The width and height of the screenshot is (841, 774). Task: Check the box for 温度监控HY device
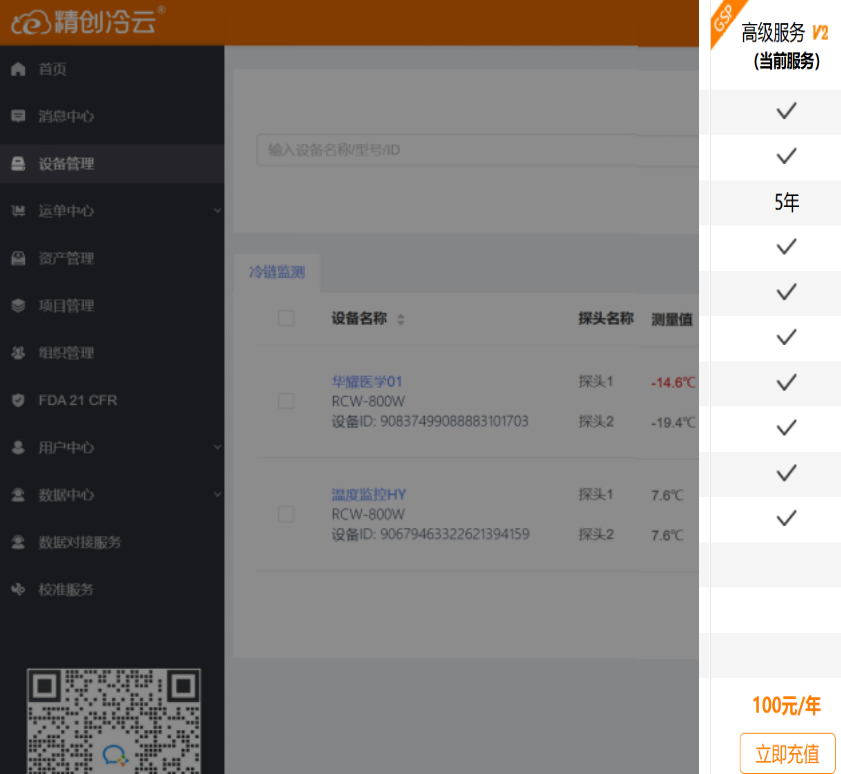point(286,514)
